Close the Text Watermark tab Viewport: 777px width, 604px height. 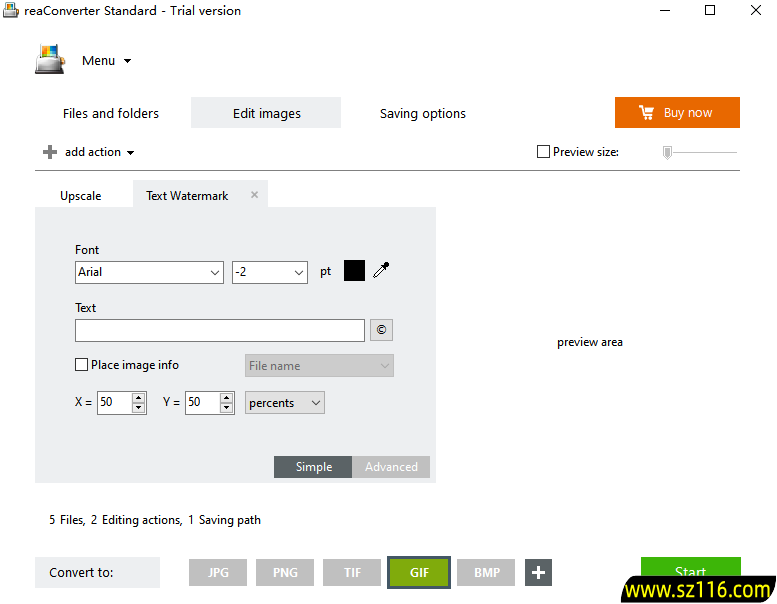tap(254, 195)
